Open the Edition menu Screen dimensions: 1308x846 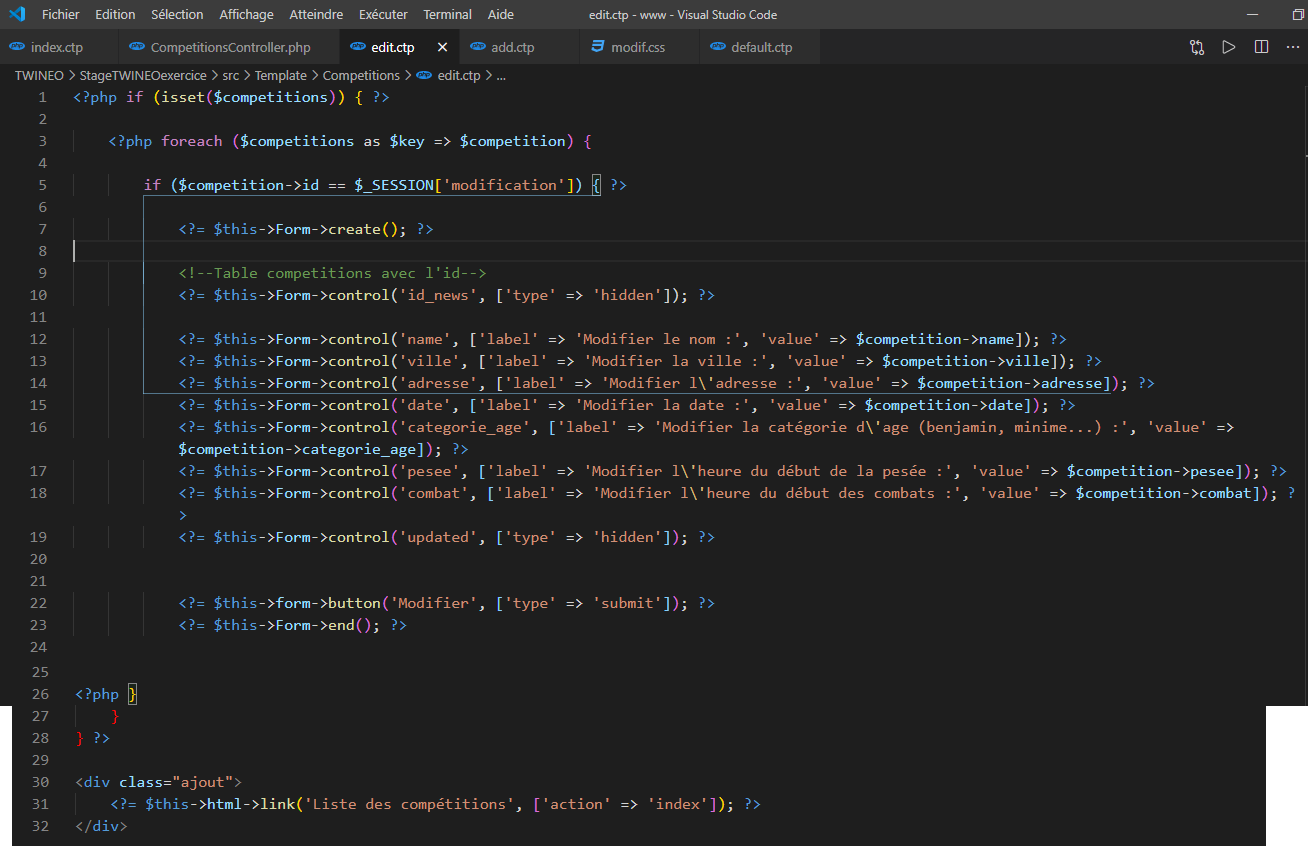pyautogui.click(x=115, y=14)
